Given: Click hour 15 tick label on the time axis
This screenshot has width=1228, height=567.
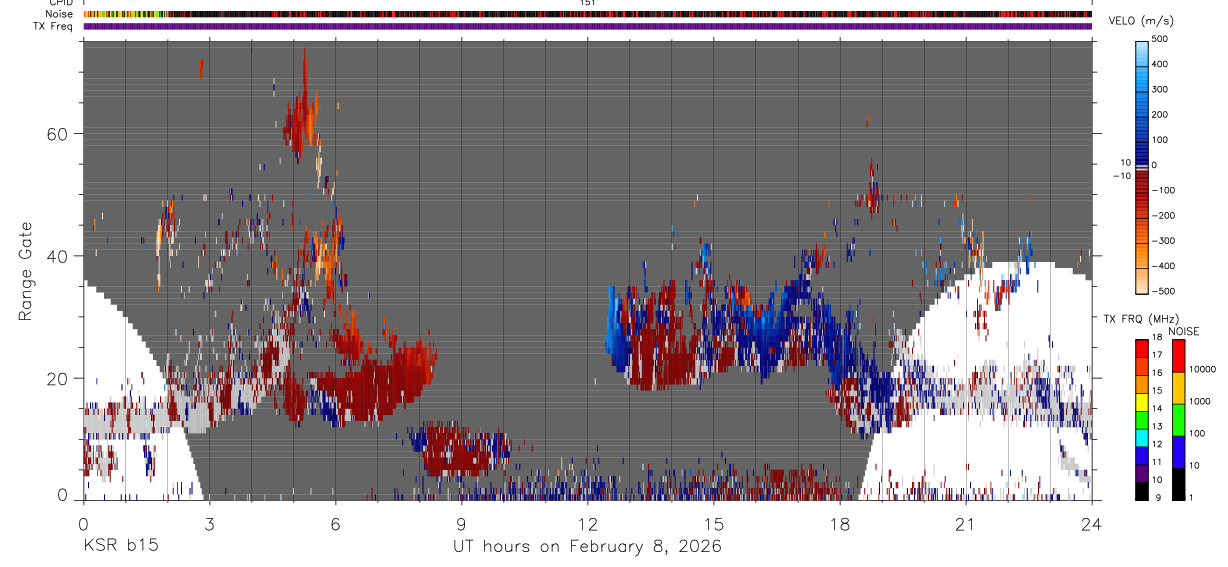Looking at the screenshot, I should pyautogui.click(x=713, y=524).
